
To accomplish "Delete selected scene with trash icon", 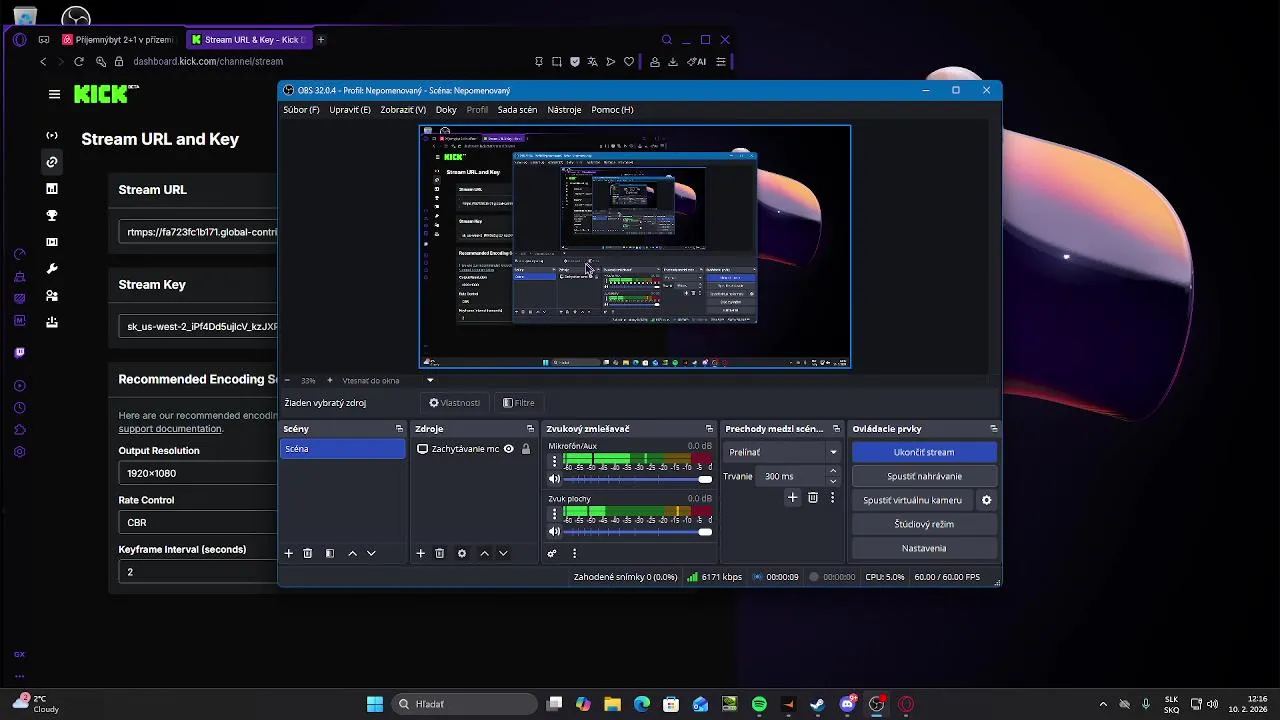I will tap(308, 553).
